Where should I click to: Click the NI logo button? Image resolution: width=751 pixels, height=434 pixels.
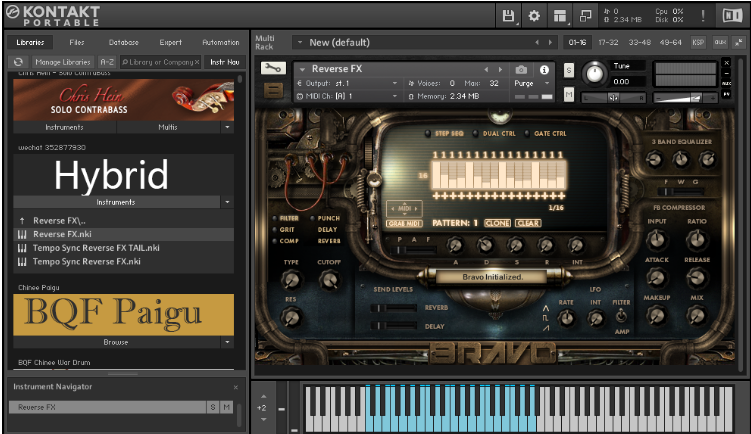(x=732, y=15)
